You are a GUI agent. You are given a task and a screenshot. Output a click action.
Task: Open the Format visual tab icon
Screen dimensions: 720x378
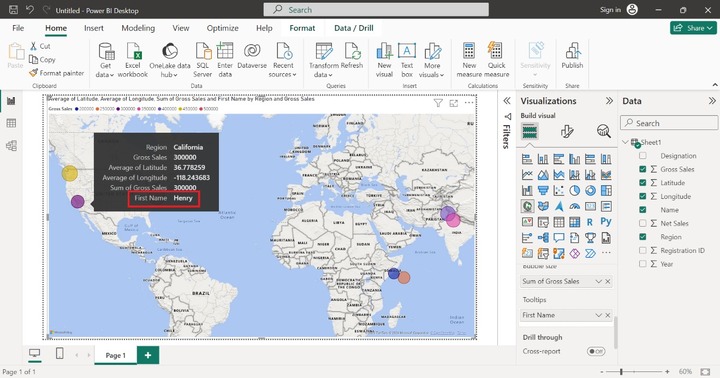tap(567, 132)
